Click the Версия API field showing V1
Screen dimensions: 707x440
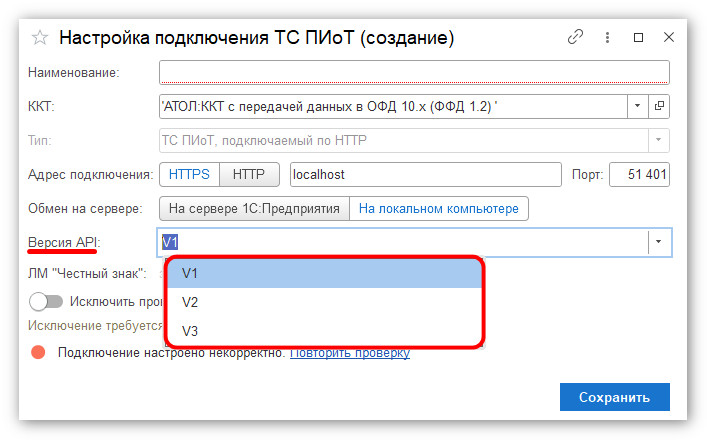(403, 242)
